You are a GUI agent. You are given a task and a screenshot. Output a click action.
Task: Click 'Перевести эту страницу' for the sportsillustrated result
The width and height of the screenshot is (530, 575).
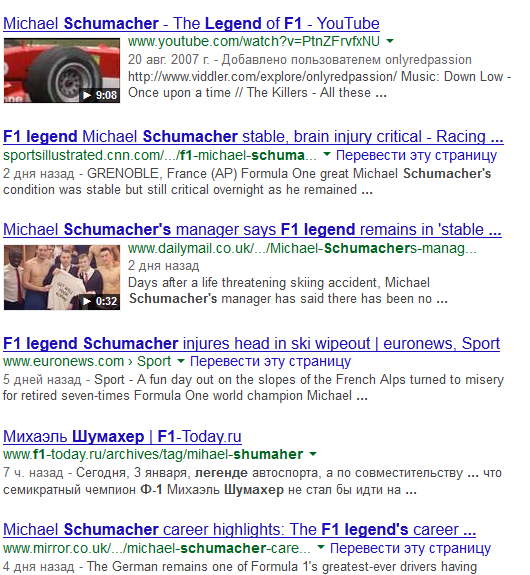(x=416, y=155)
